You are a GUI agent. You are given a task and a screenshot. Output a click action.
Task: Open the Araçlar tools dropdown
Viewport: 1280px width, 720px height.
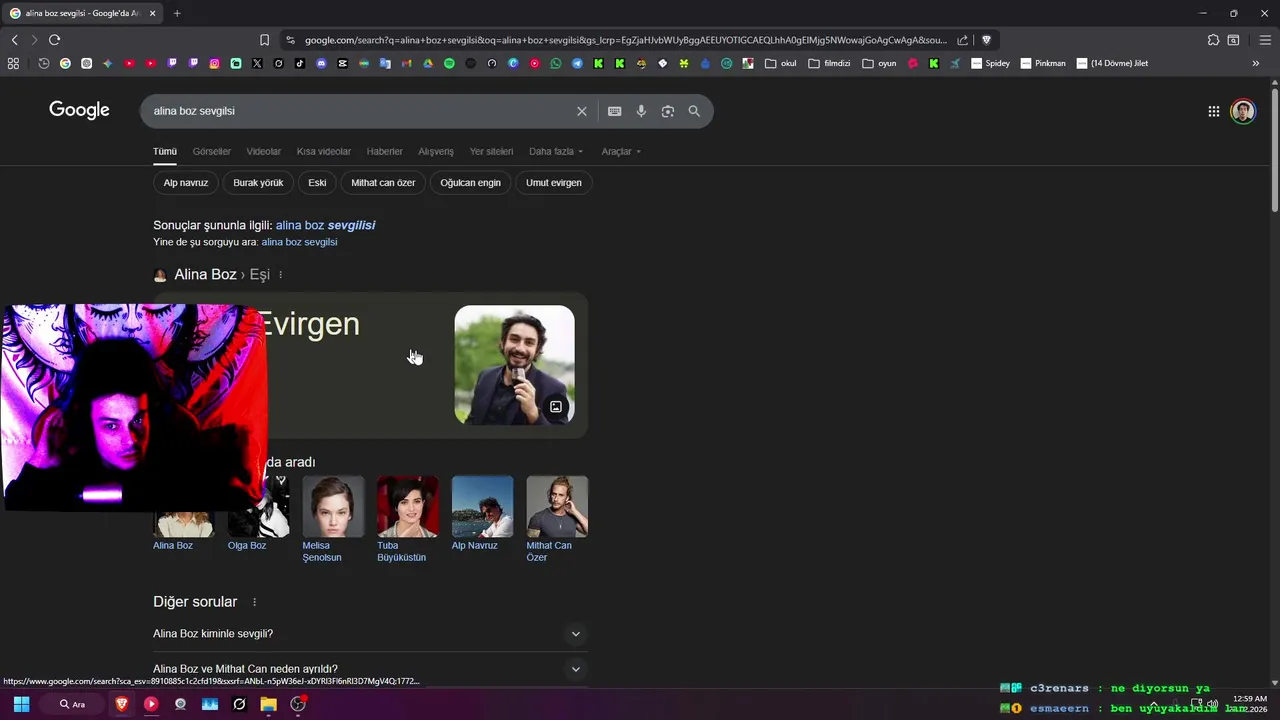[x=621, y=151]
